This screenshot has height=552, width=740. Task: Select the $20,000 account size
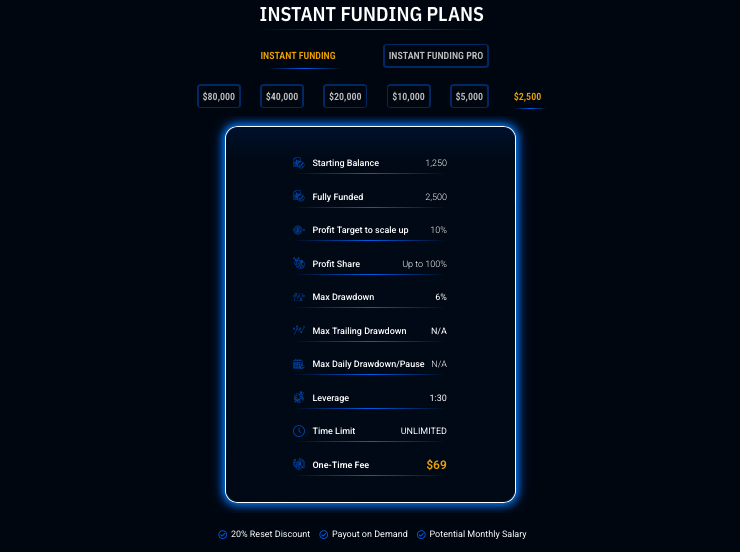(345, 96)
